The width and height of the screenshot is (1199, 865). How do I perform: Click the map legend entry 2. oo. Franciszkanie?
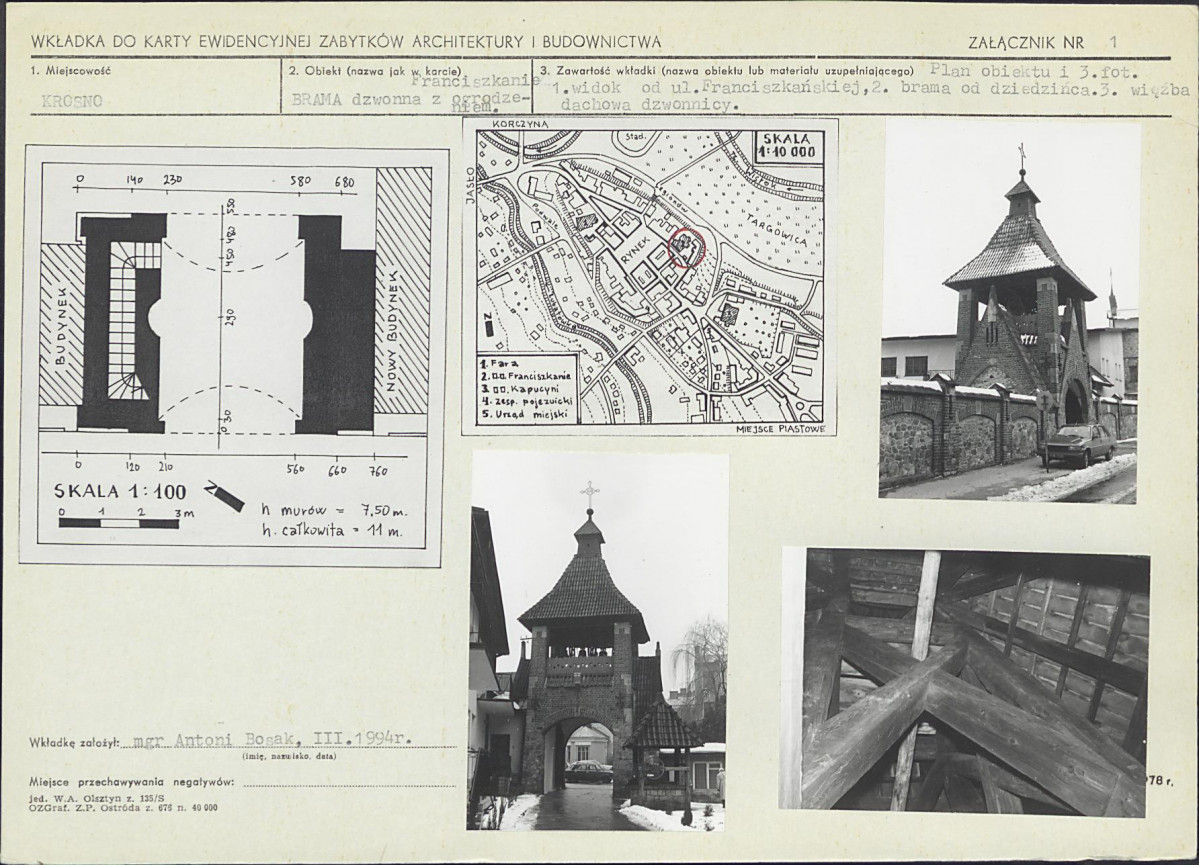[526, 376]
